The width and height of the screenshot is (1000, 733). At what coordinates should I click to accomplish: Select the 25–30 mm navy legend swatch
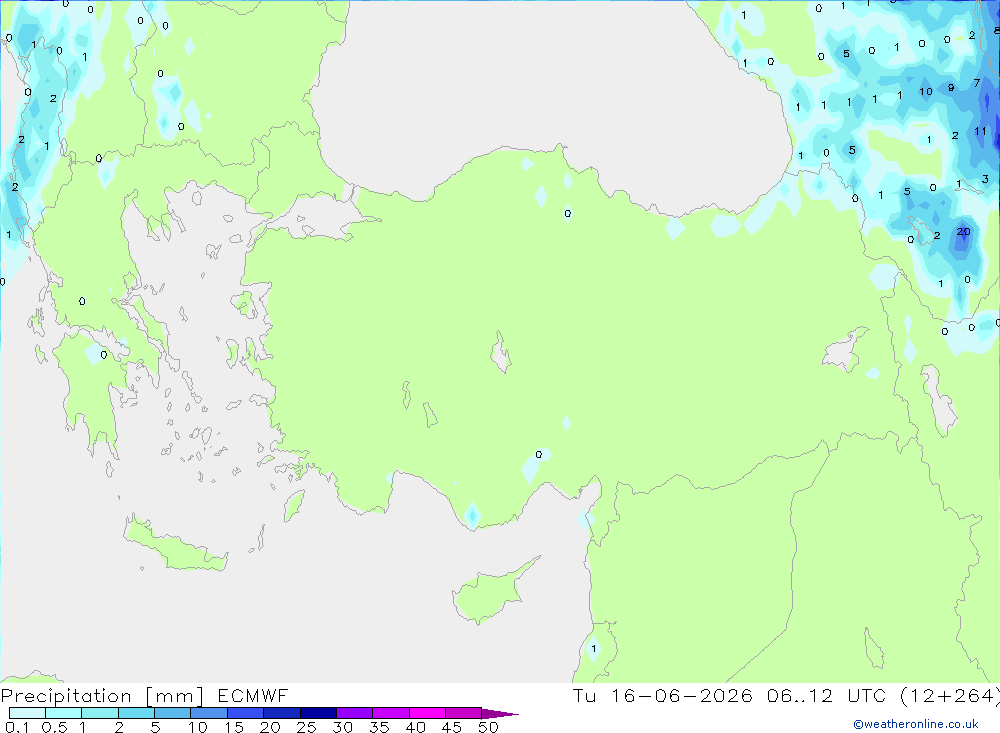click(x=318, y=713)
